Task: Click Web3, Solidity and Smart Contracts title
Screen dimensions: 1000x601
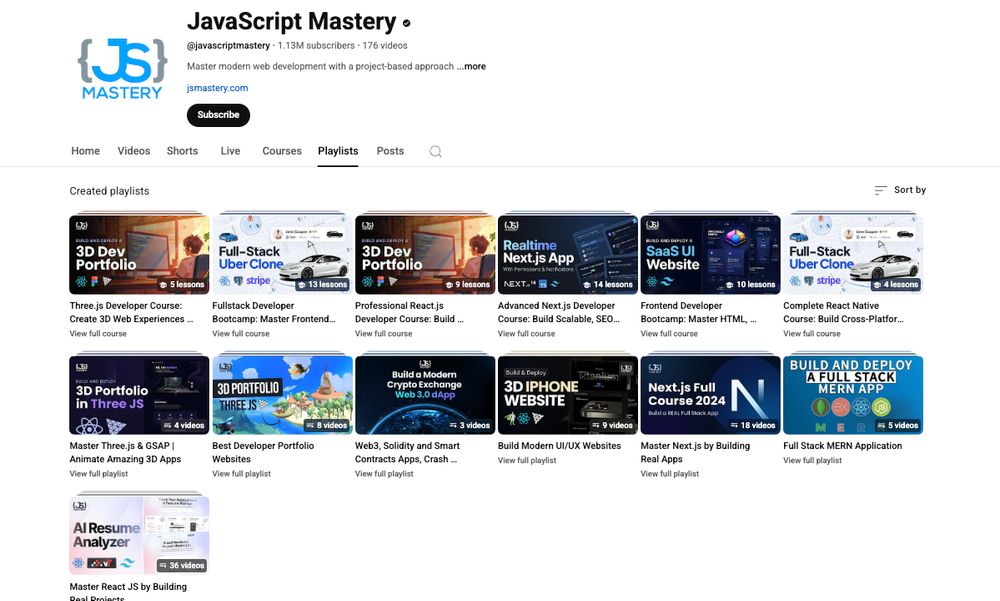Action: coord(408,452)
